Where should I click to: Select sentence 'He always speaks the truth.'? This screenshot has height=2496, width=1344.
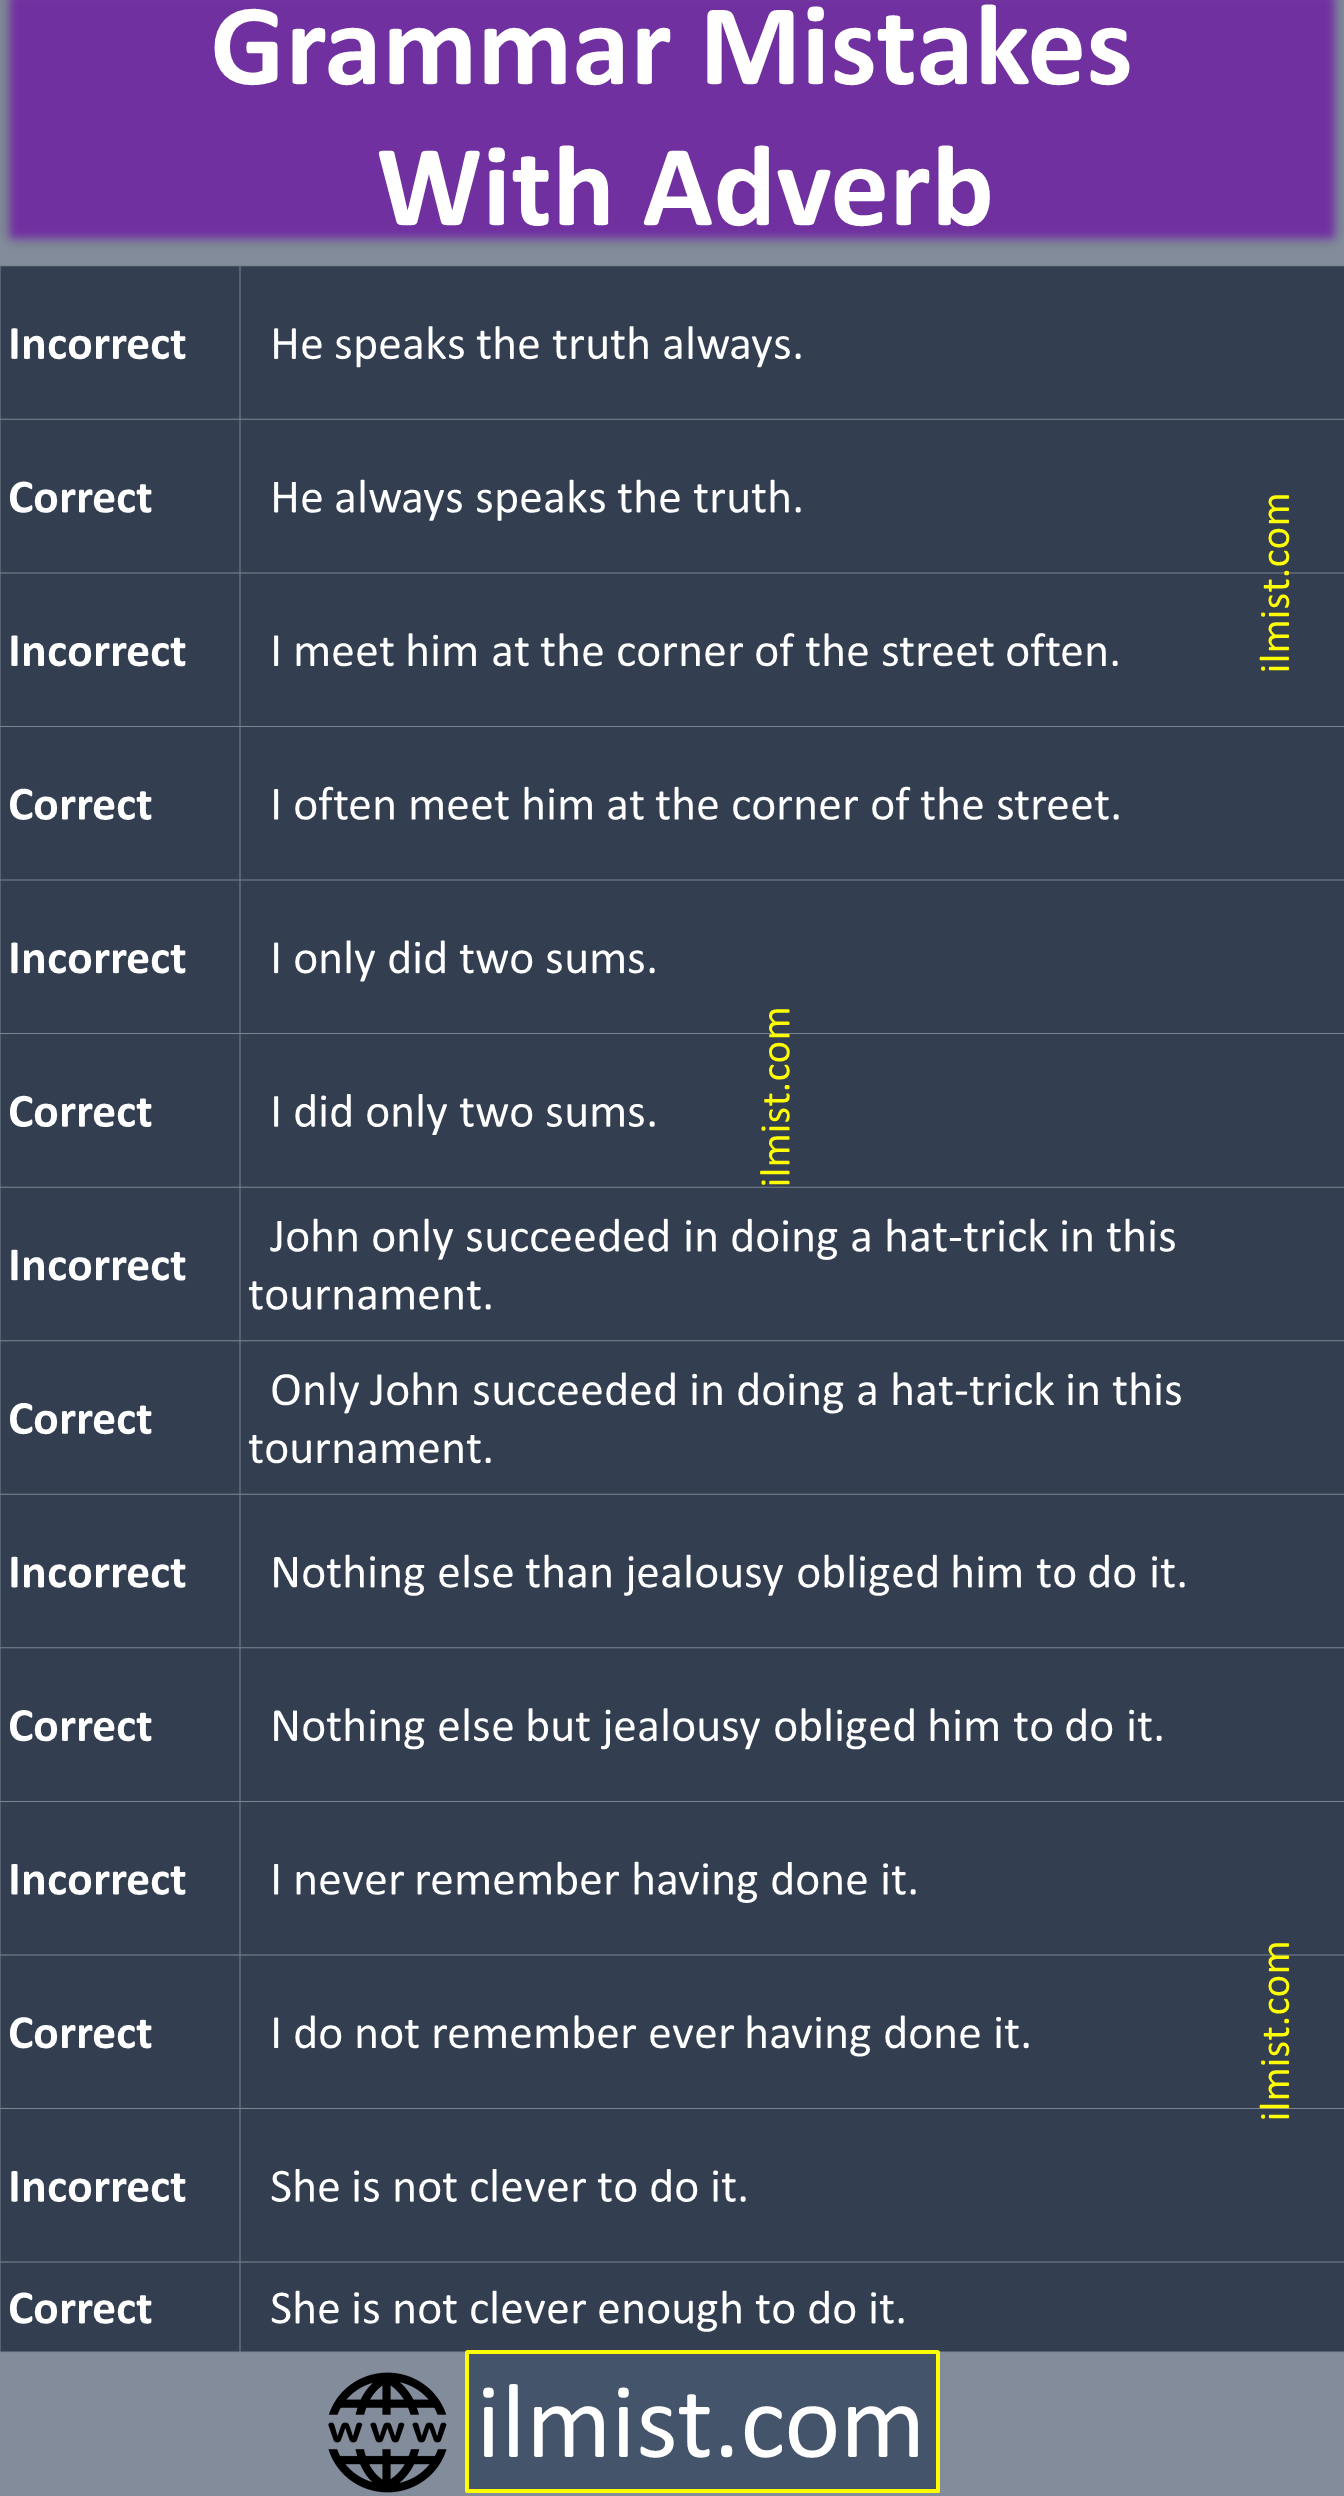(537, 498)
